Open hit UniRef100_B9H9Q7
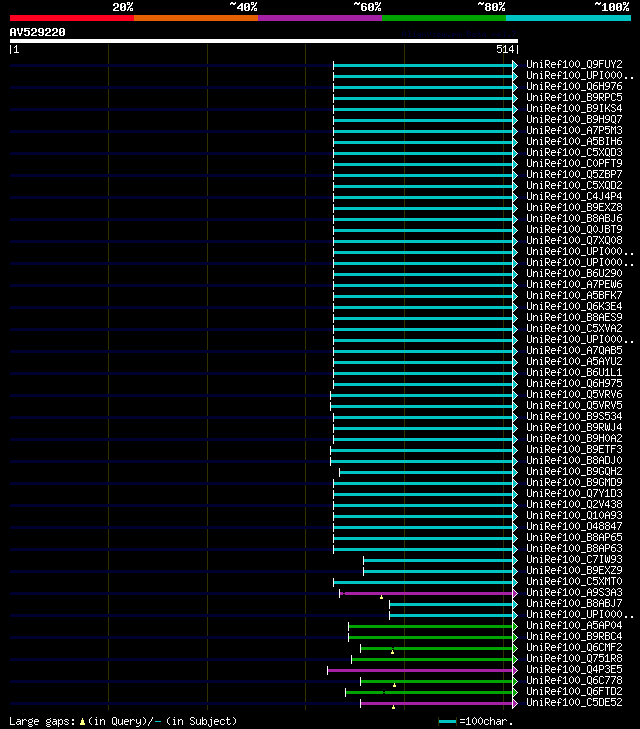This screenshot has height=729, width=640. point(574,119)
